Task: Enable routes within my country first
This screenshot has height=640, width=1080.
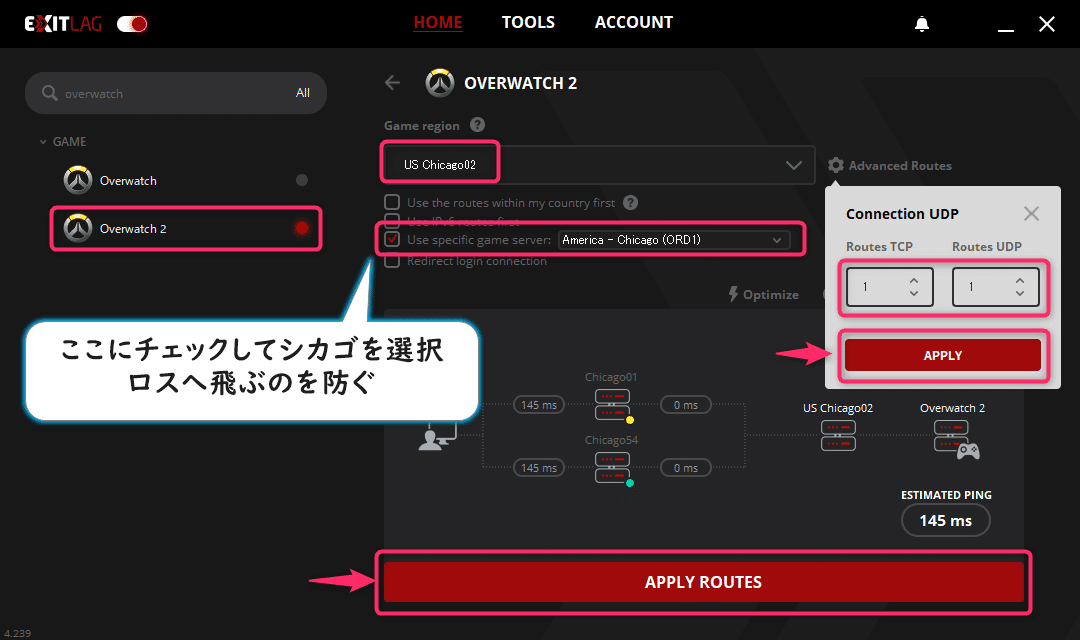Action: pos(392,203)
